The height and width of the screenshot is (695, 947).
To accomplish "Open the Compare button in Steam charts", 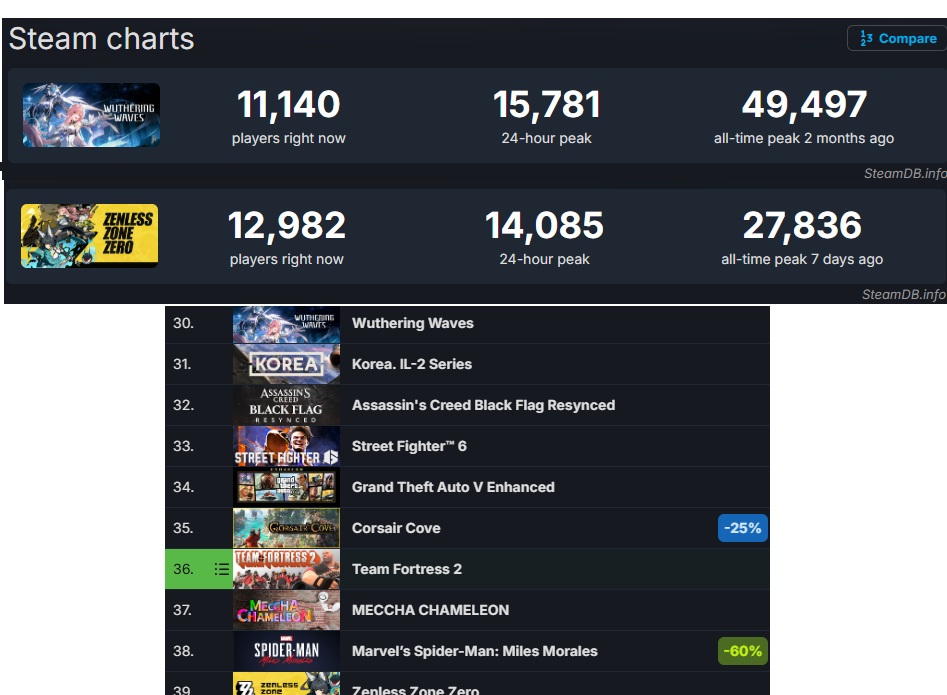I will tap(897, 38).
